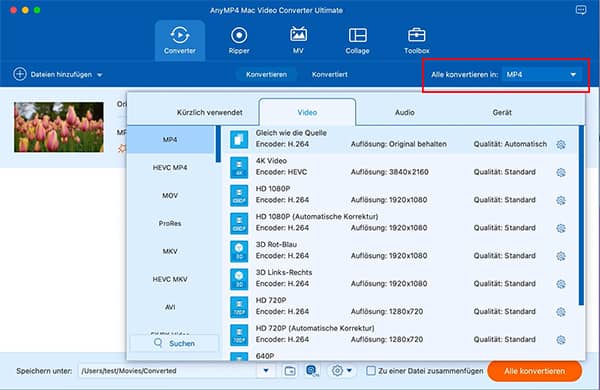Open settings gear for Gleich wie die Quelle

561,144
